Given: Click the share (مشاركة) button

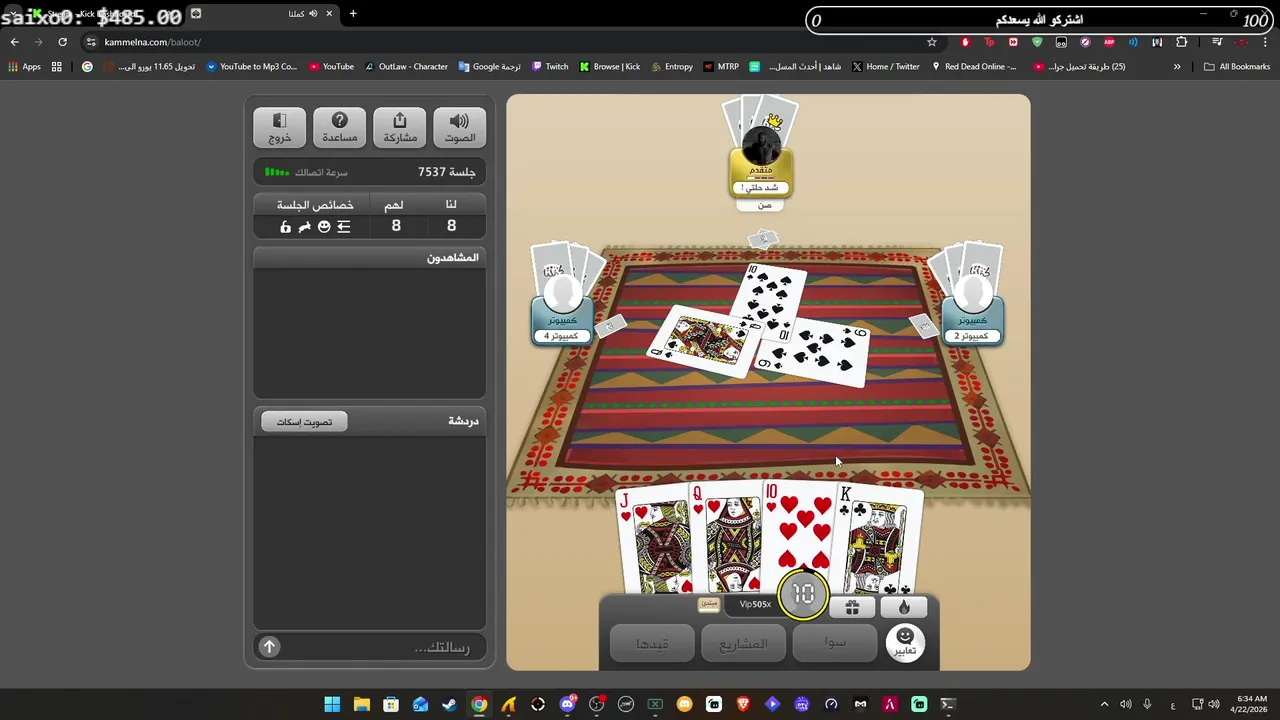Looking at the screenshot, I should pyautogui.click(x=399, y=128).
